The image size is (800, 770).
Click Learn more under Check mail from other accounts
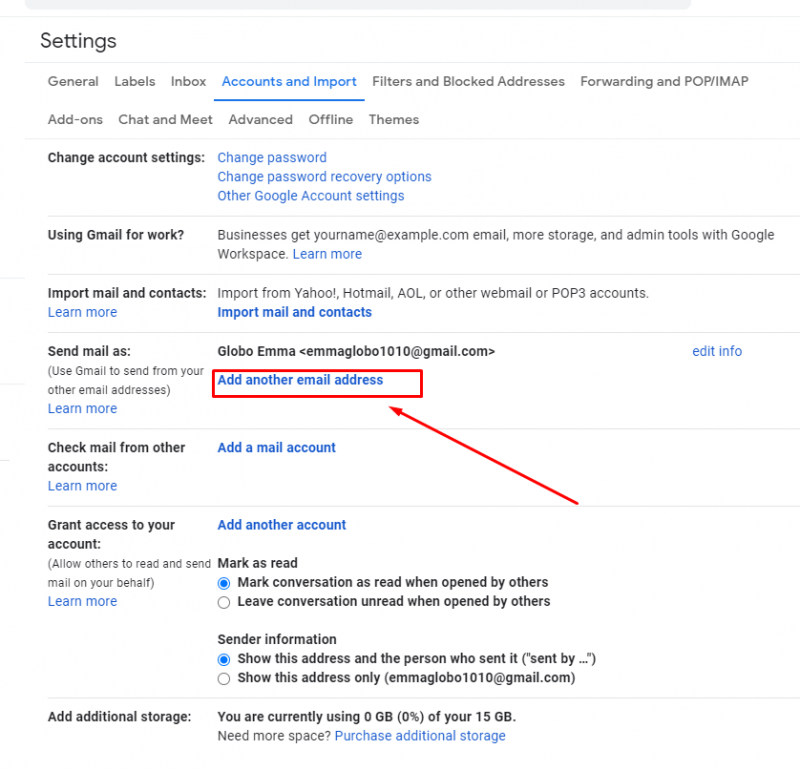point(82,485)
